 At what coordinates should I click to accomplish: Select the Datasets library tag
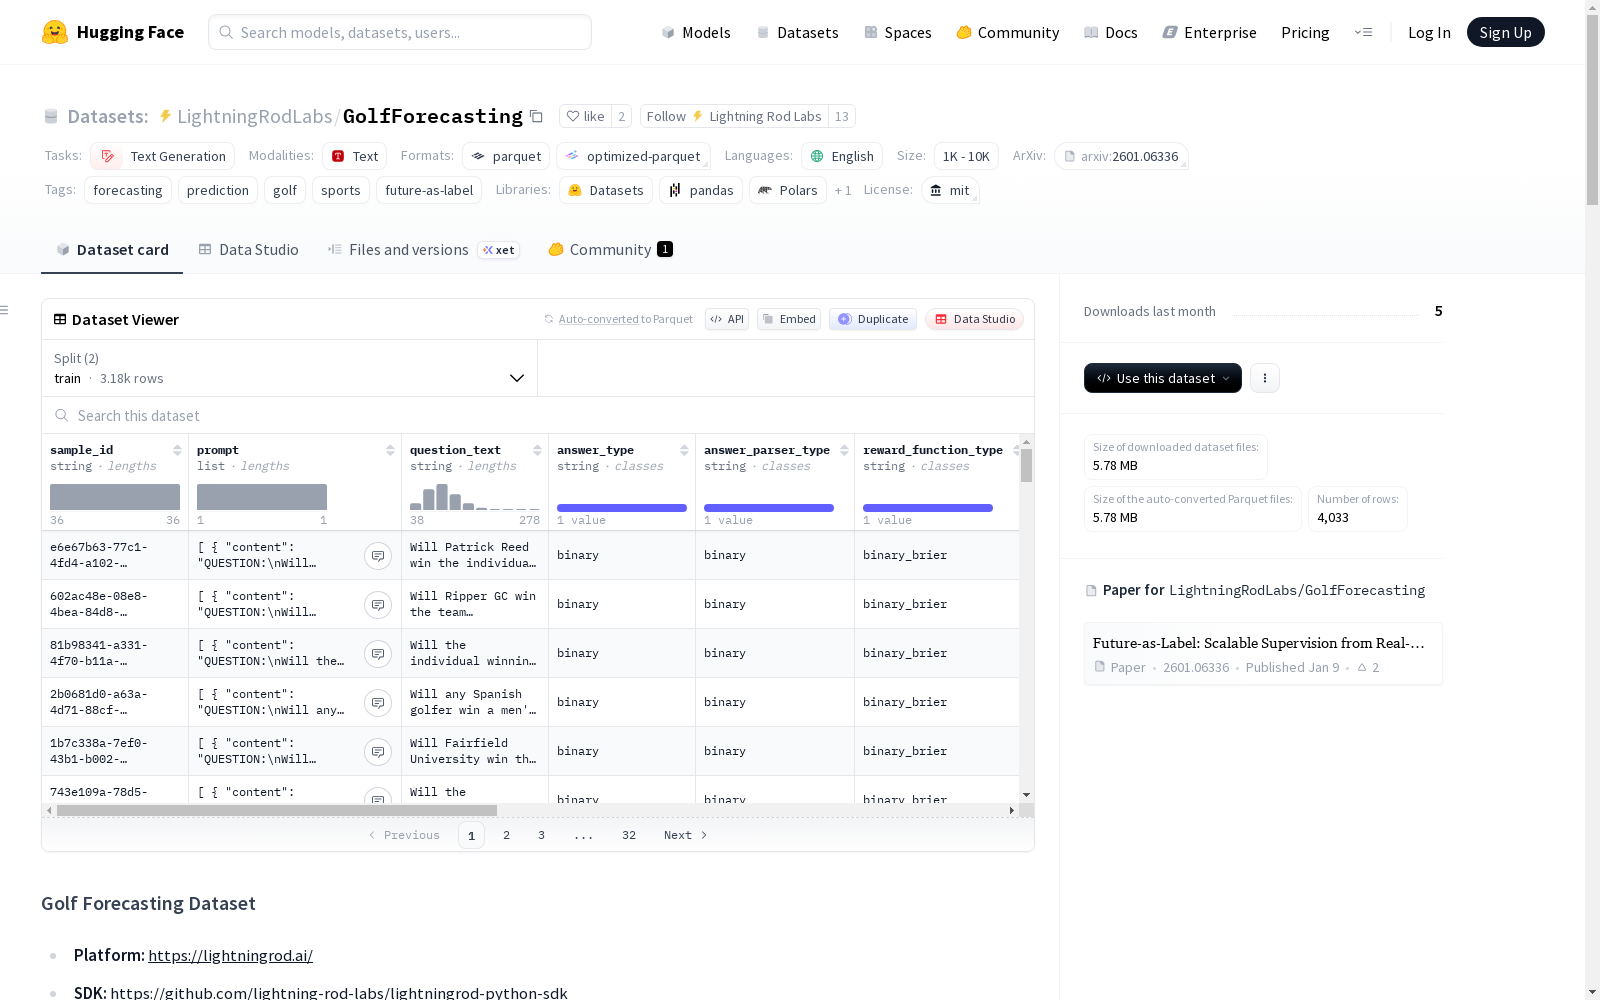606,190
